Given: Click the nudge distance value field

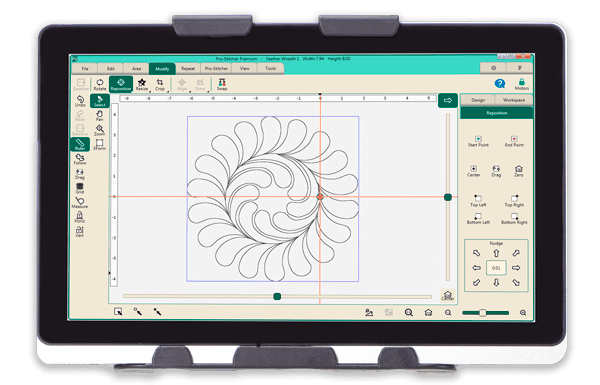Looking at the screenshot, I should click(x=496, y=268).
